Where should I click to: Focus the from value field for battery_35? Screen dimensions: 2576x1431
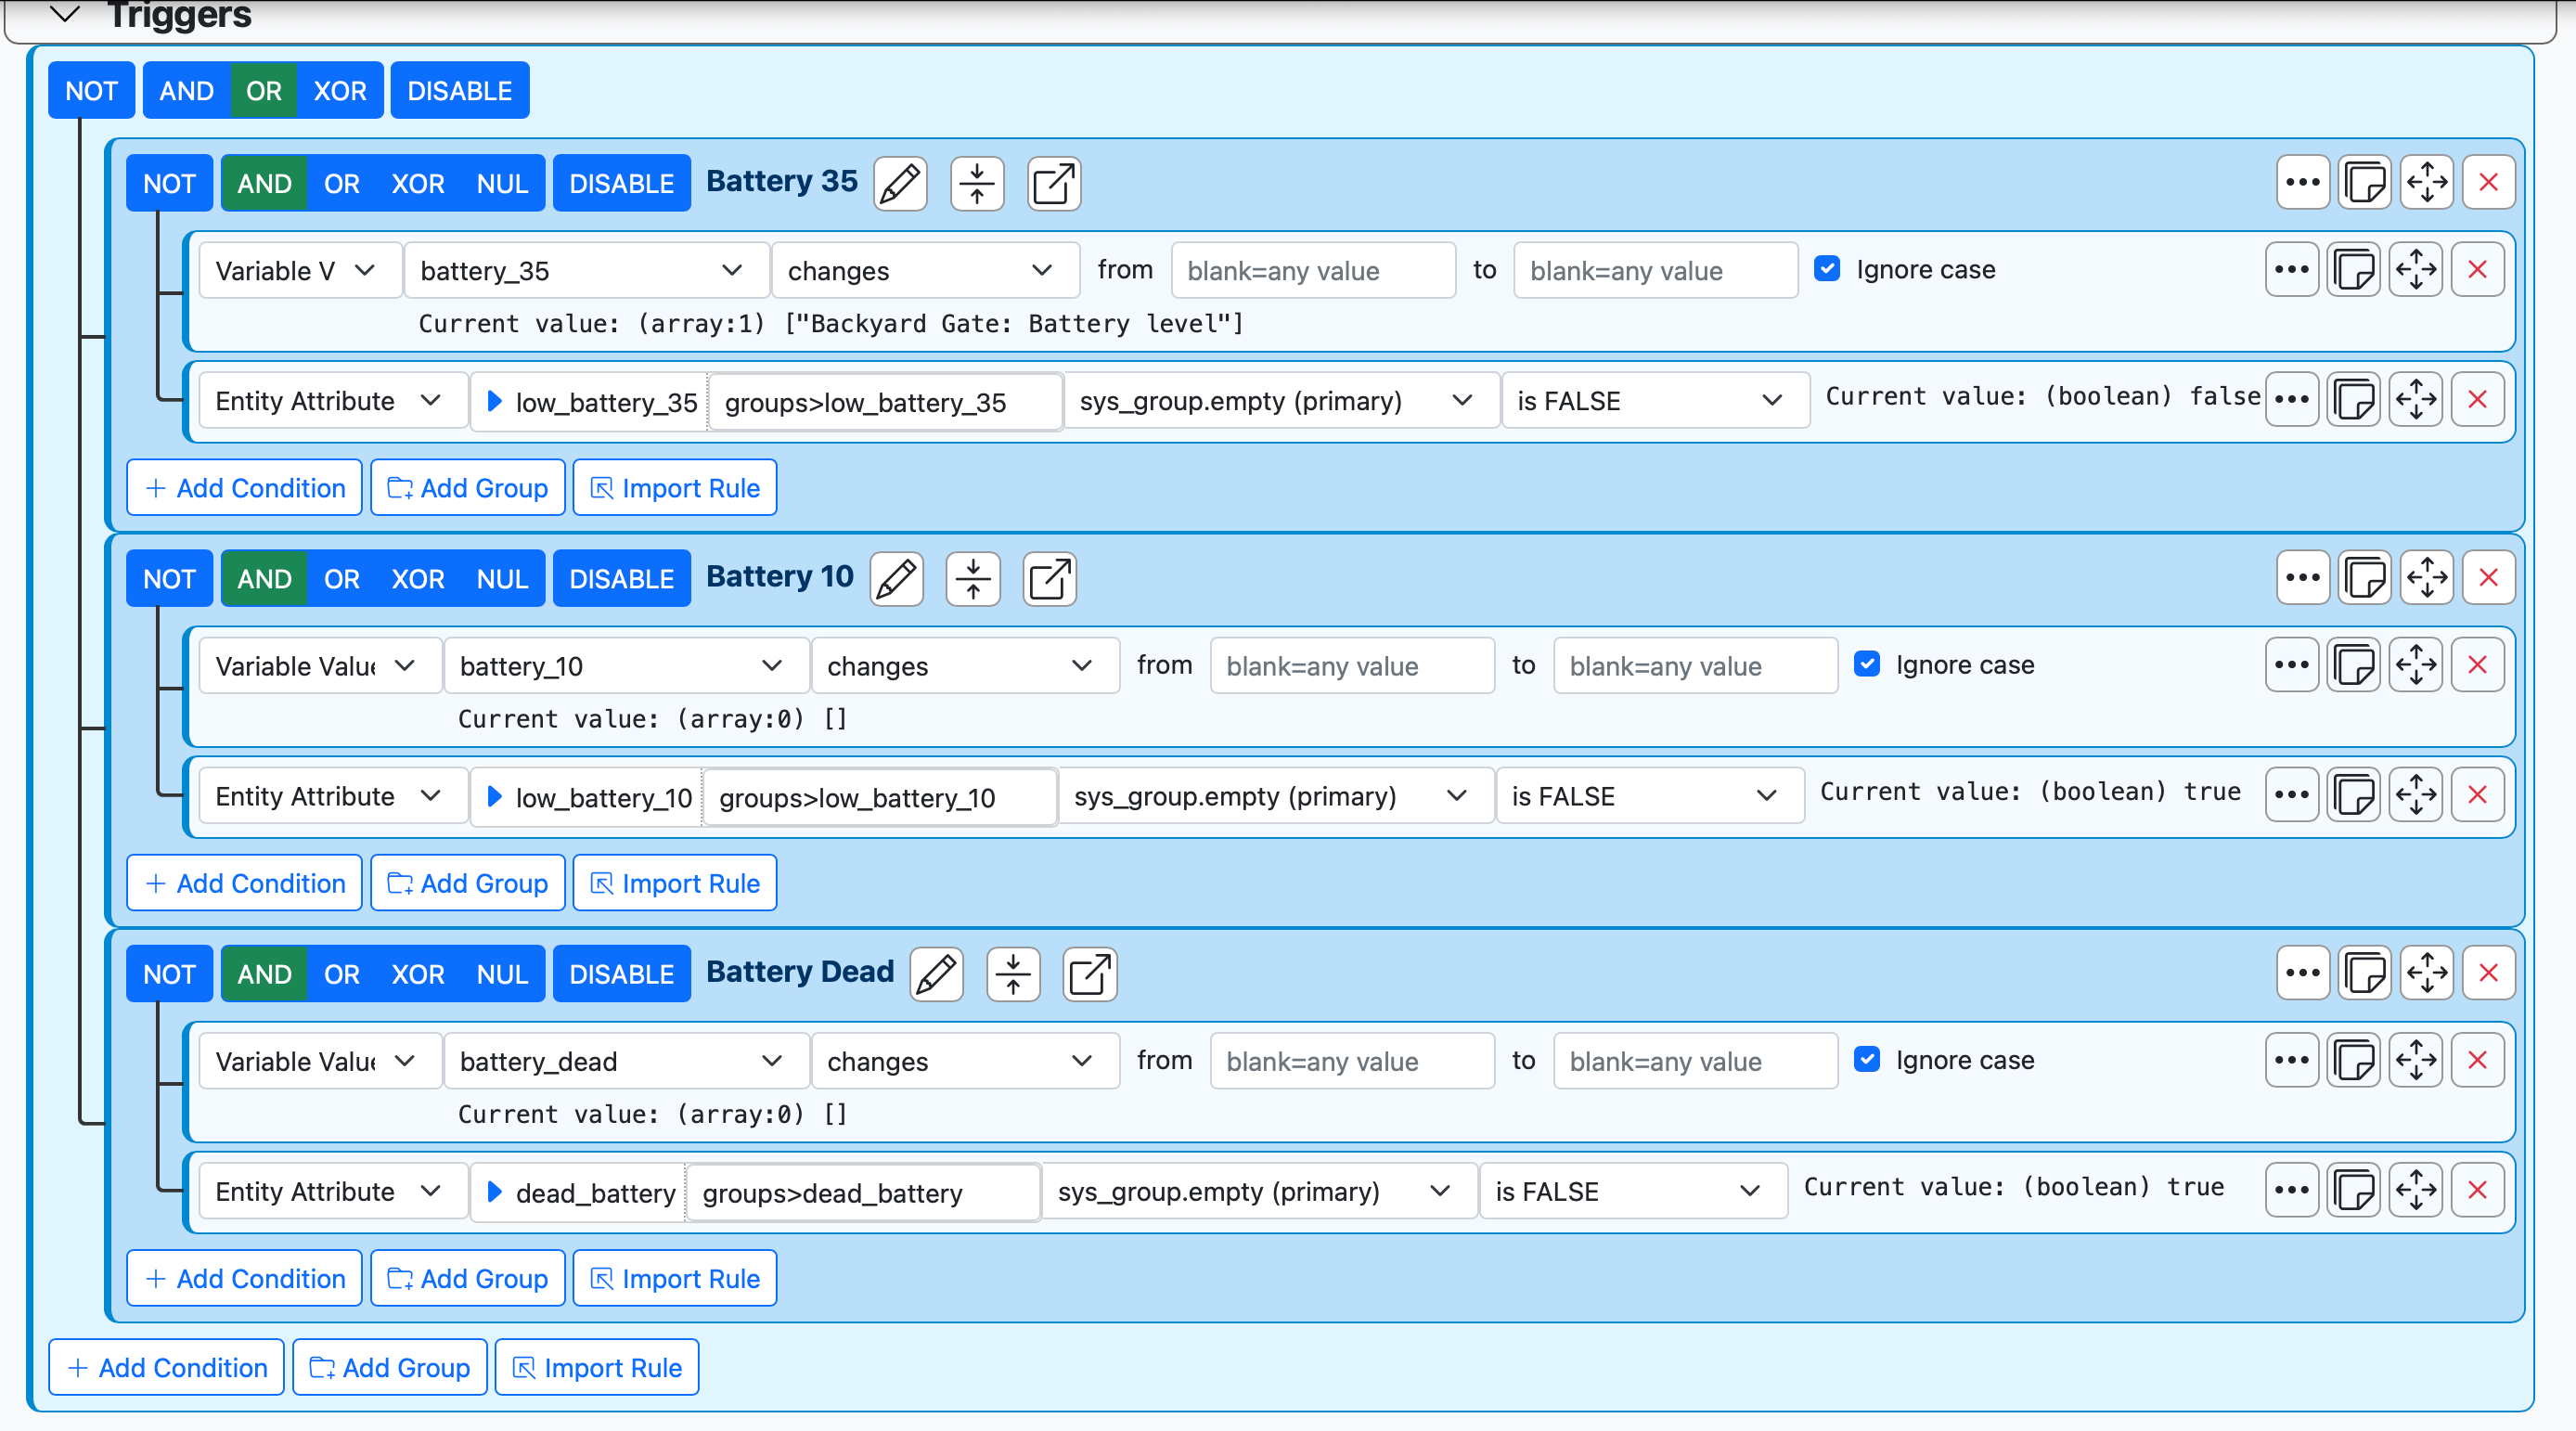pos(1313,270)
